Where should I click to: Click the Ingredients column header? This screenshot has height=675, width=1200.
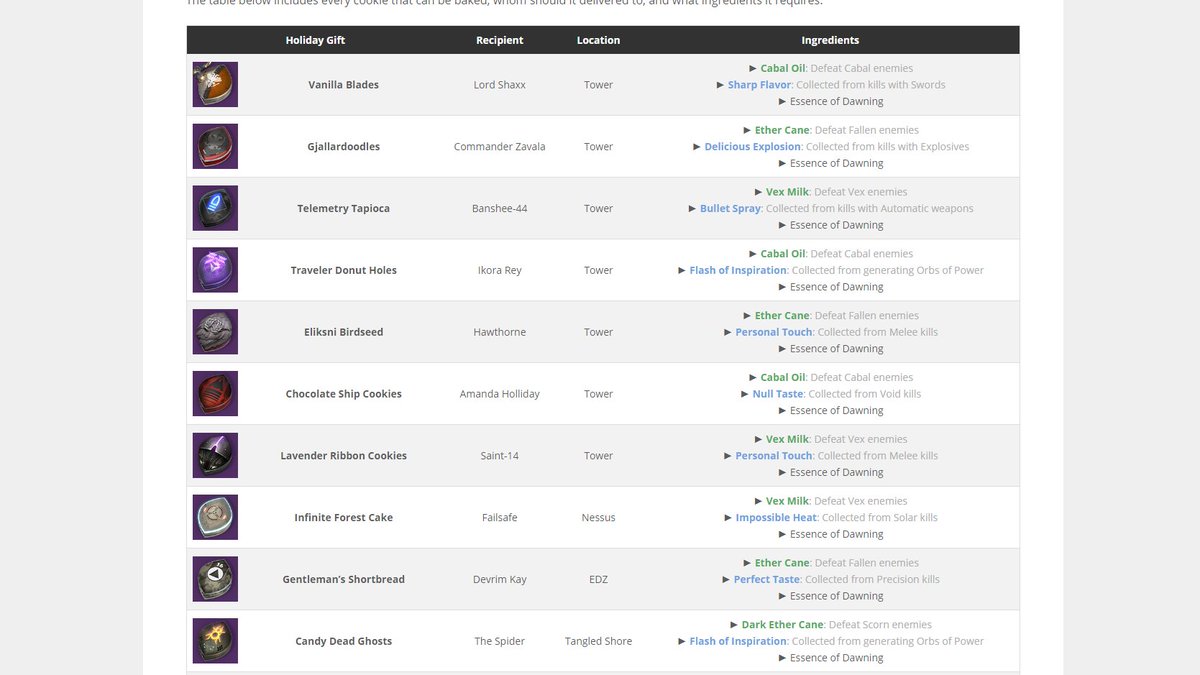(x=830, y=40)
